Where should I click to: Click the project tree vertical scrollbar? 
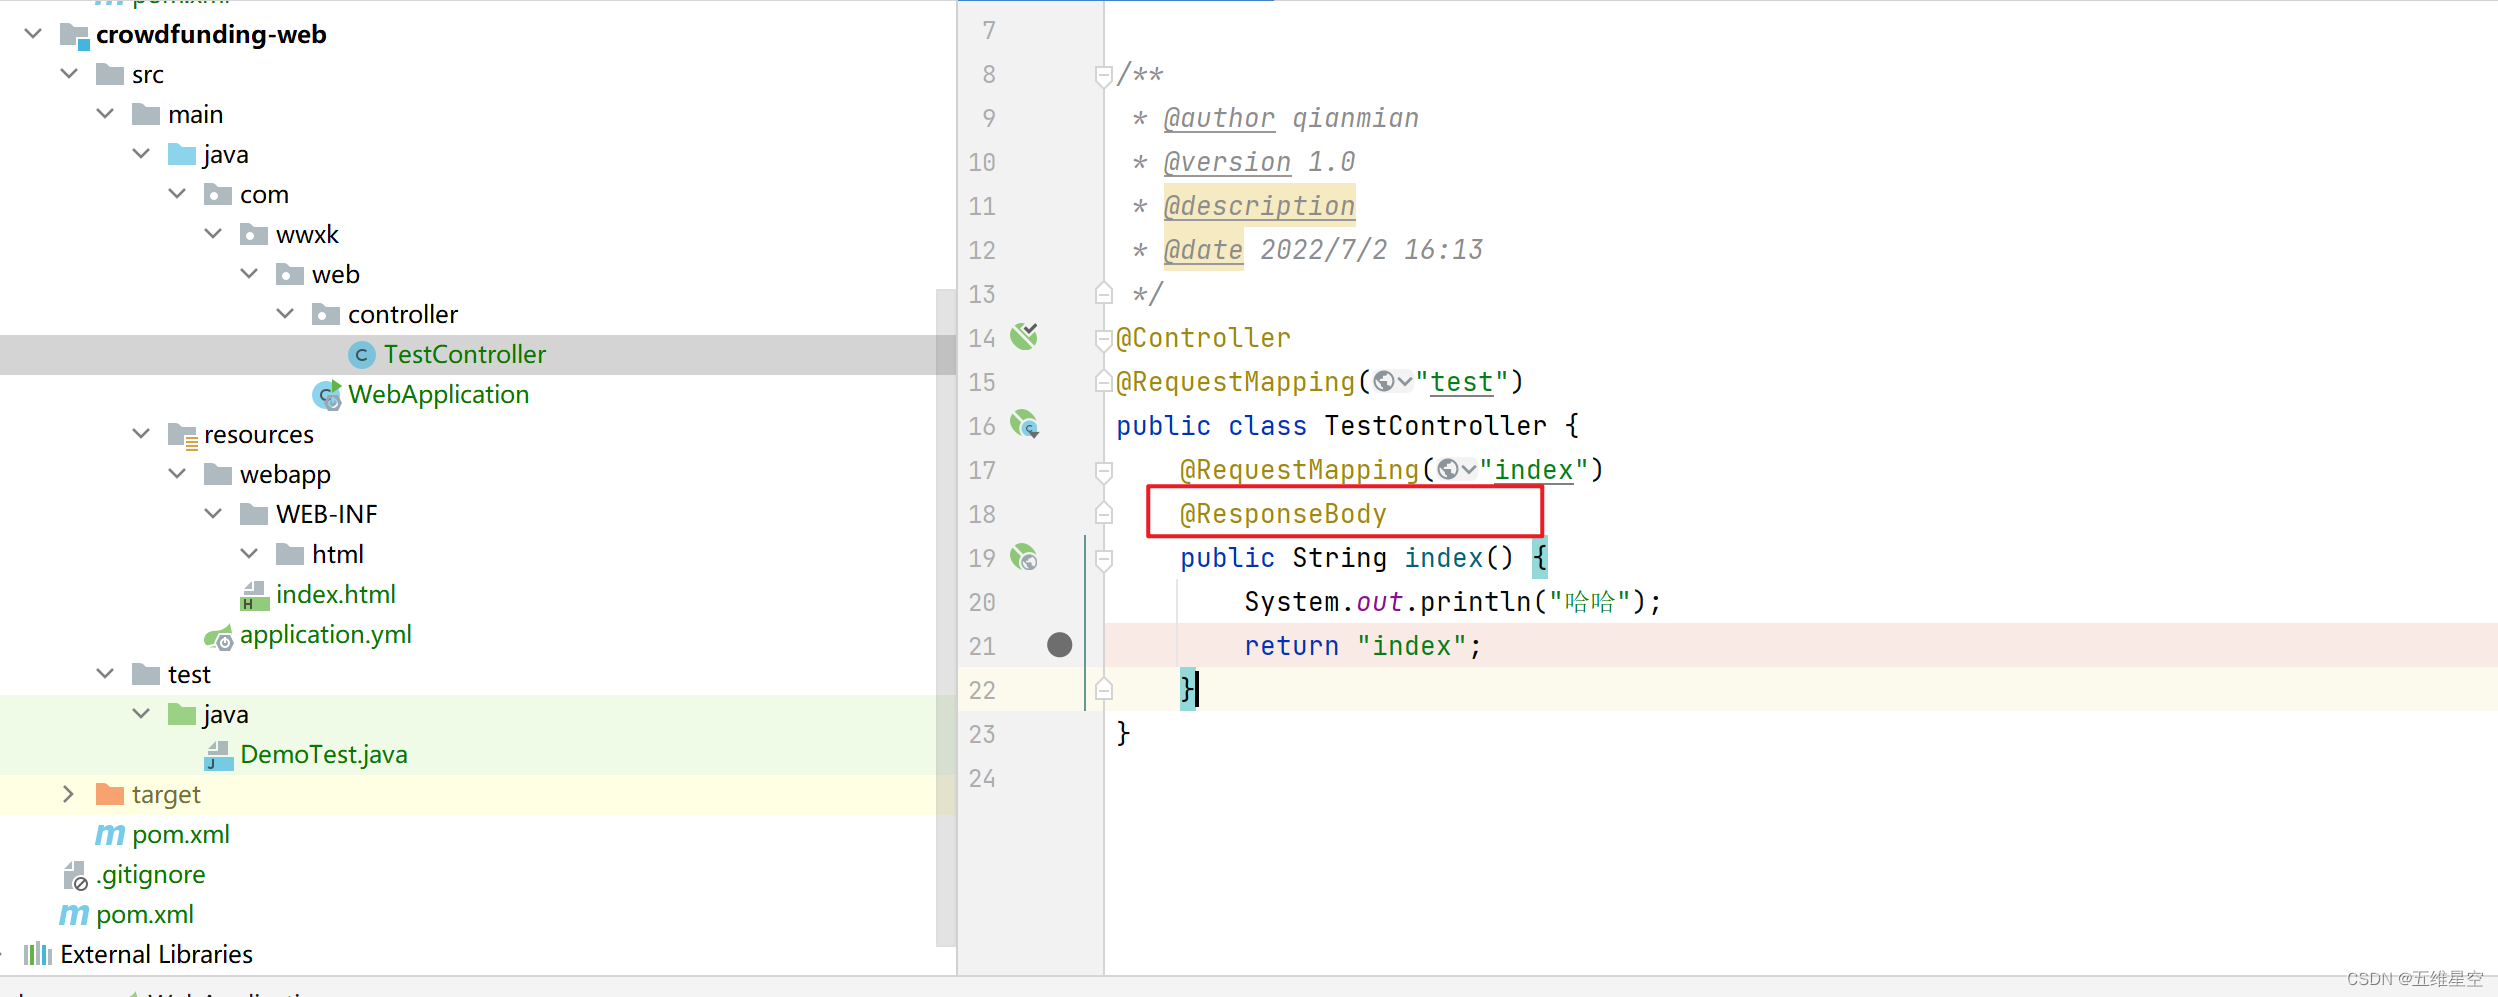(x=945, y=617)
